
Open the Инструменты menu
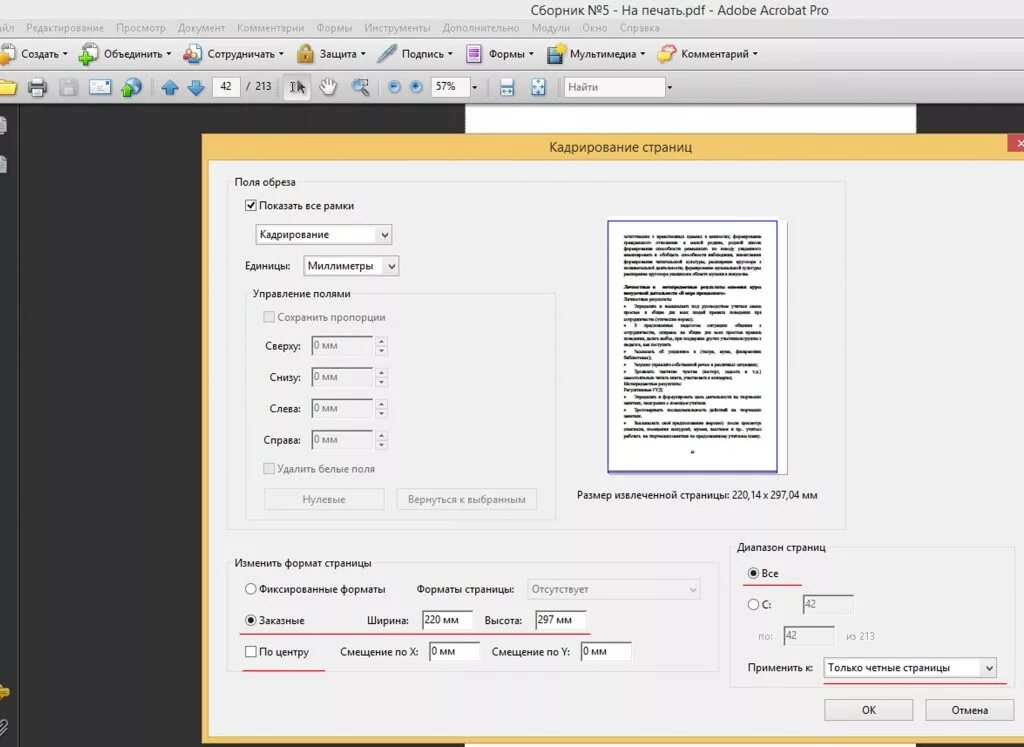[x=397, y=28]
